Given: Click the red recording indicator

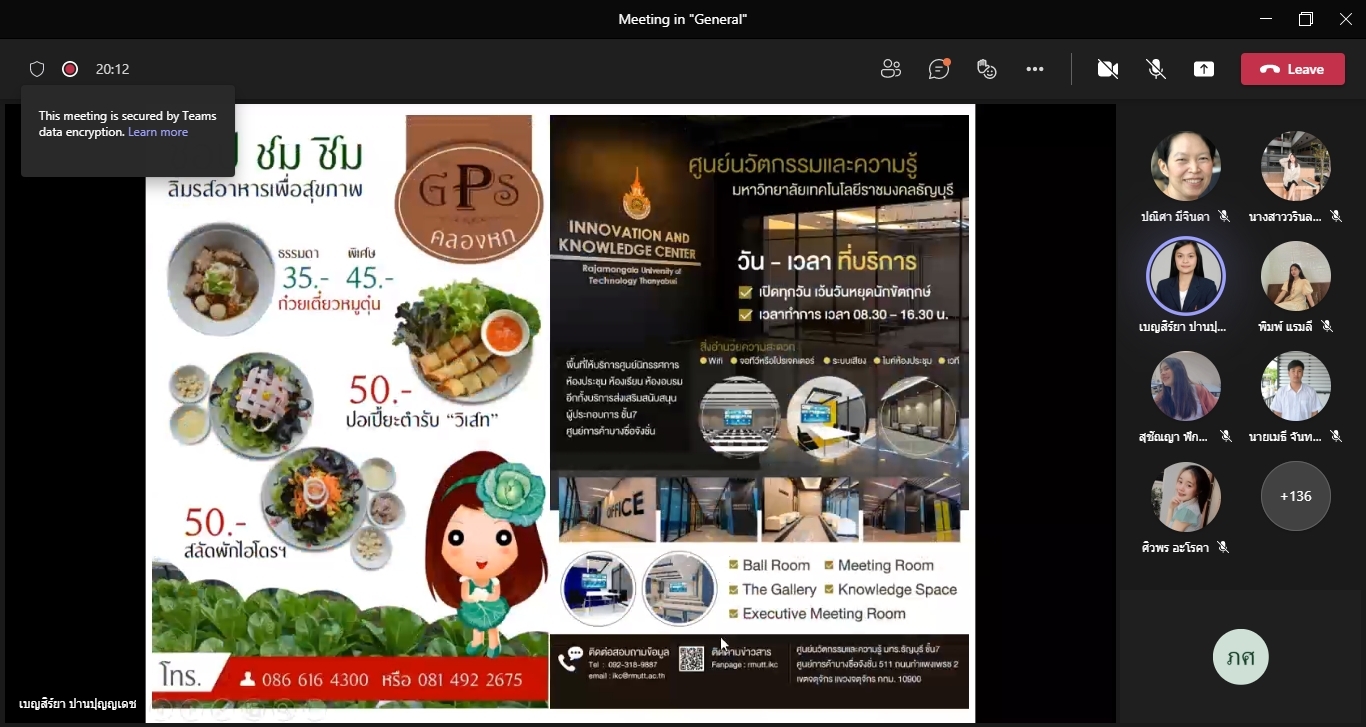Looking at the screenshot, I should tap(70, 69).
